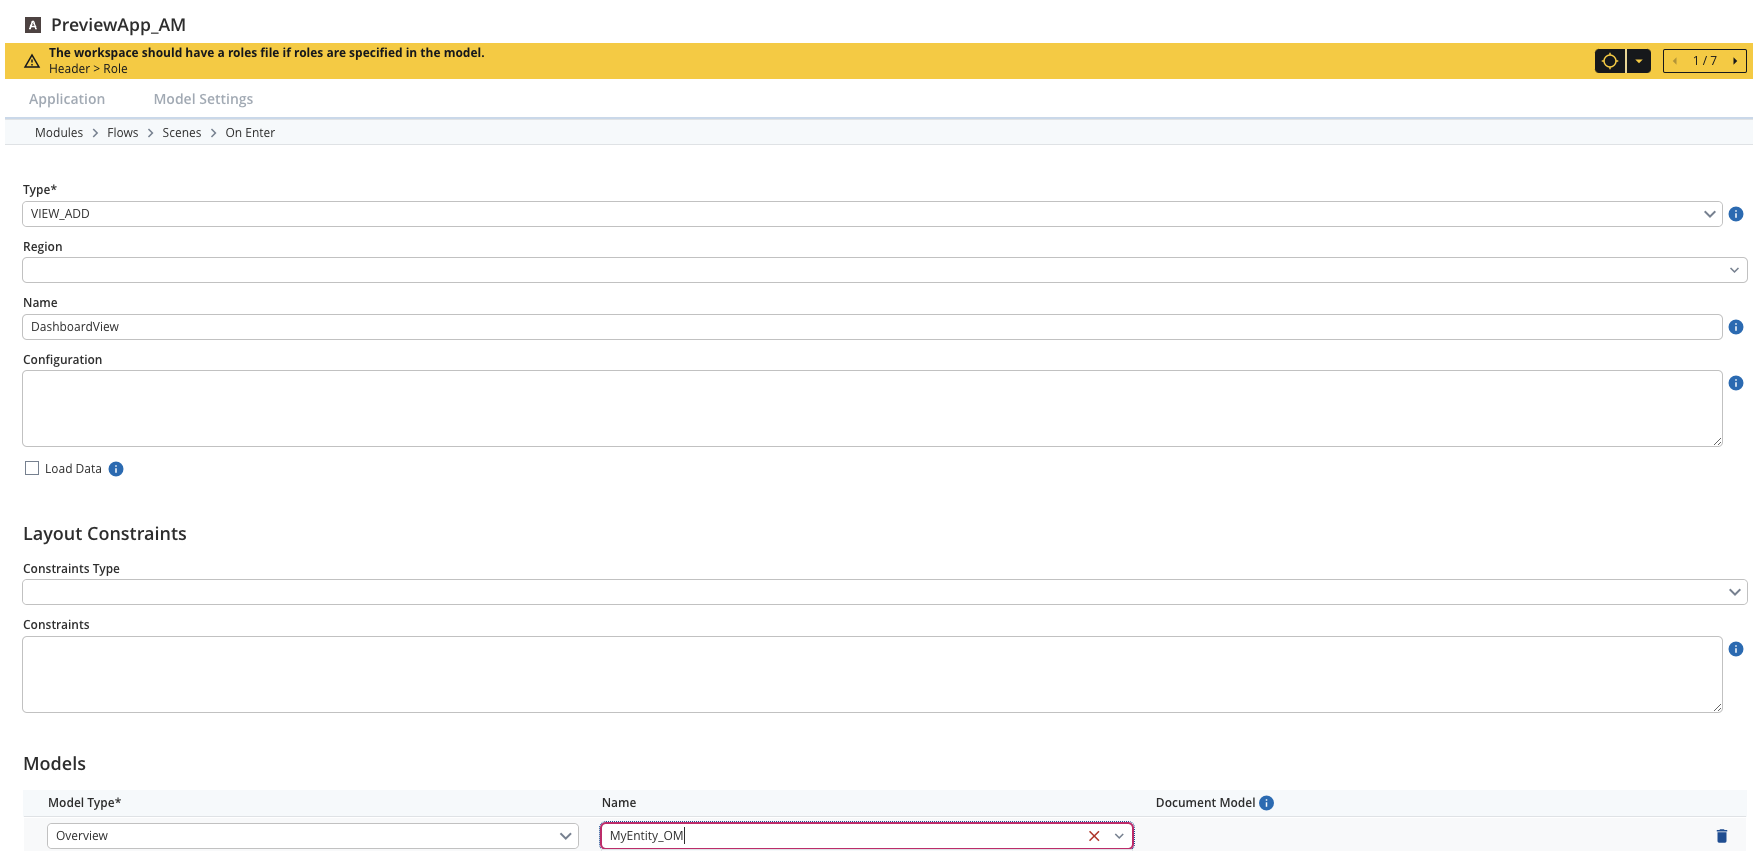The width and height of the screenshot is (1753, 851).
Task: Enable the Load Data checkbox
Action: (x=32, y=468)
